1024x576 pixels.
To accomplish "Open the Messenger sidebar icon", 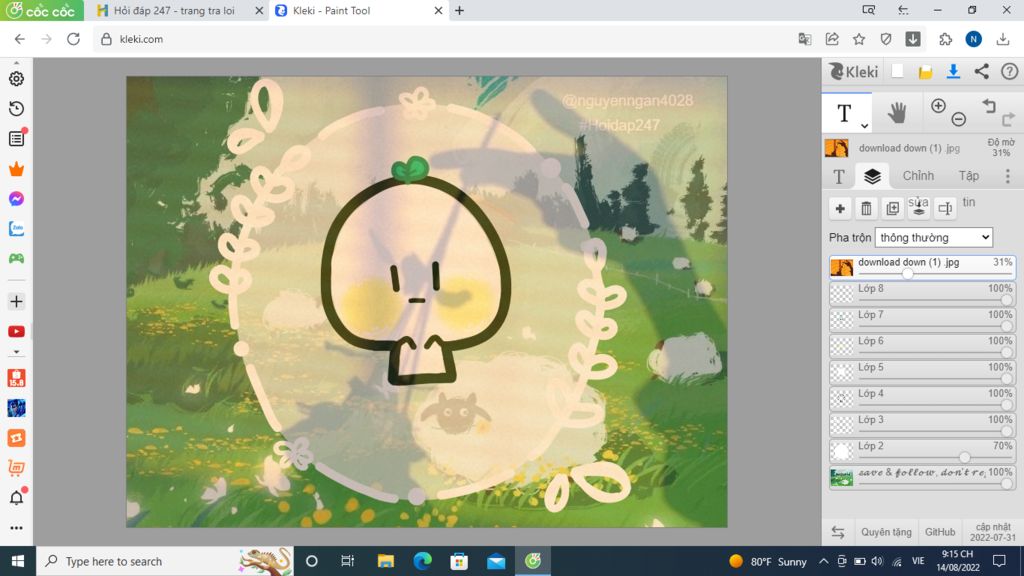I will click(x=16, y=199).
